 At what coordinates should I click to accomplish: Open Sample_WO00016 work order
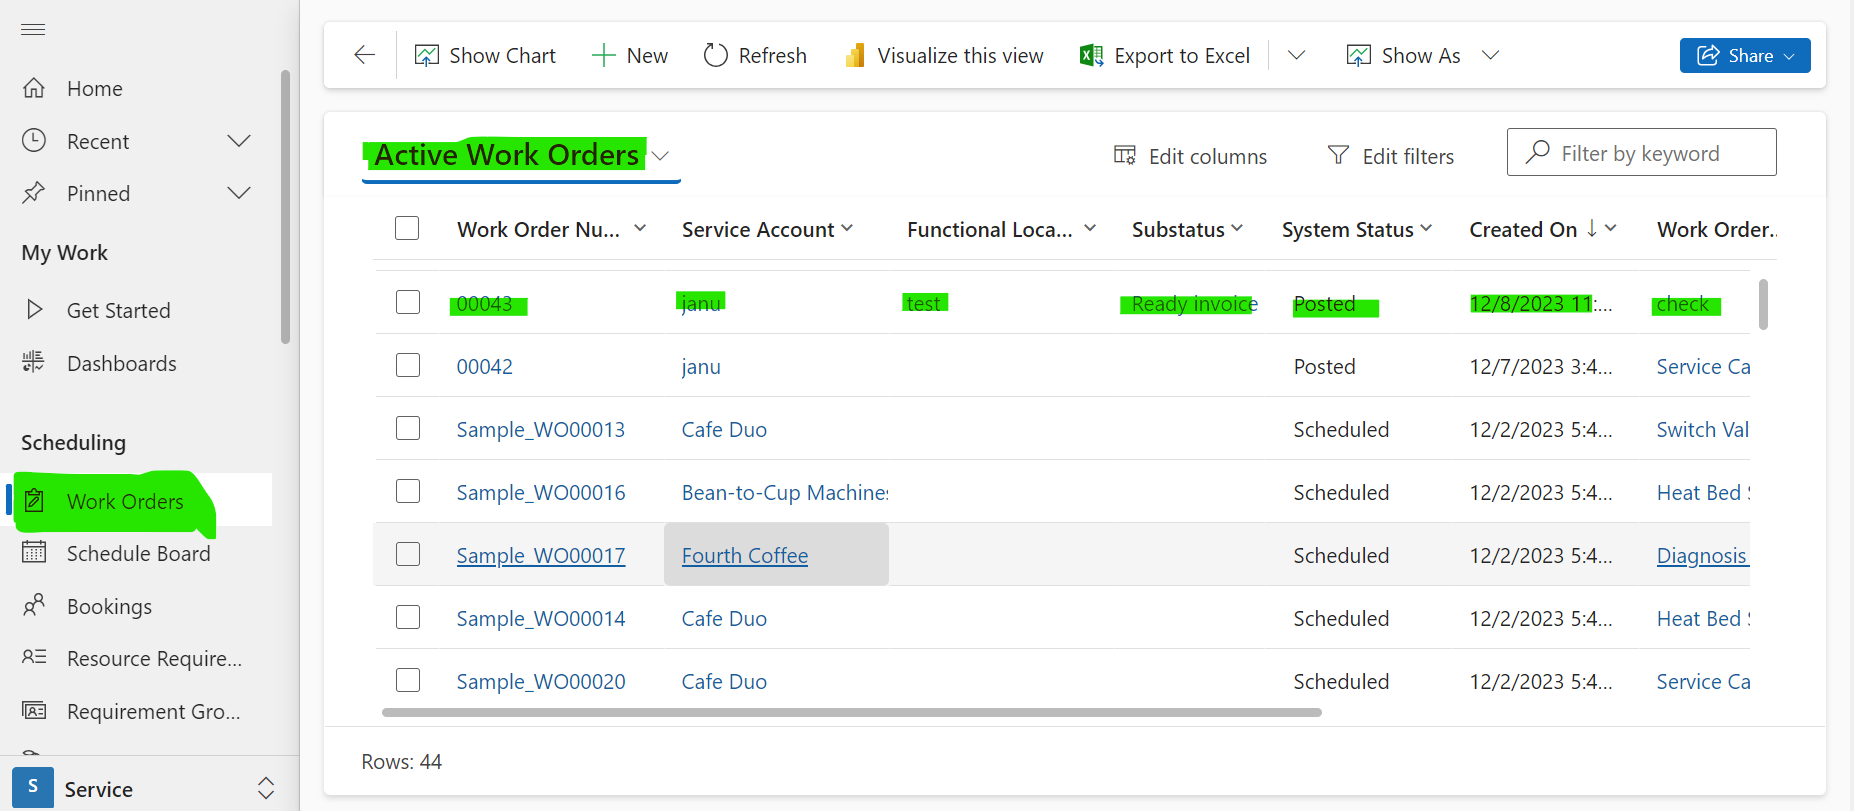(x=540, y=492)
